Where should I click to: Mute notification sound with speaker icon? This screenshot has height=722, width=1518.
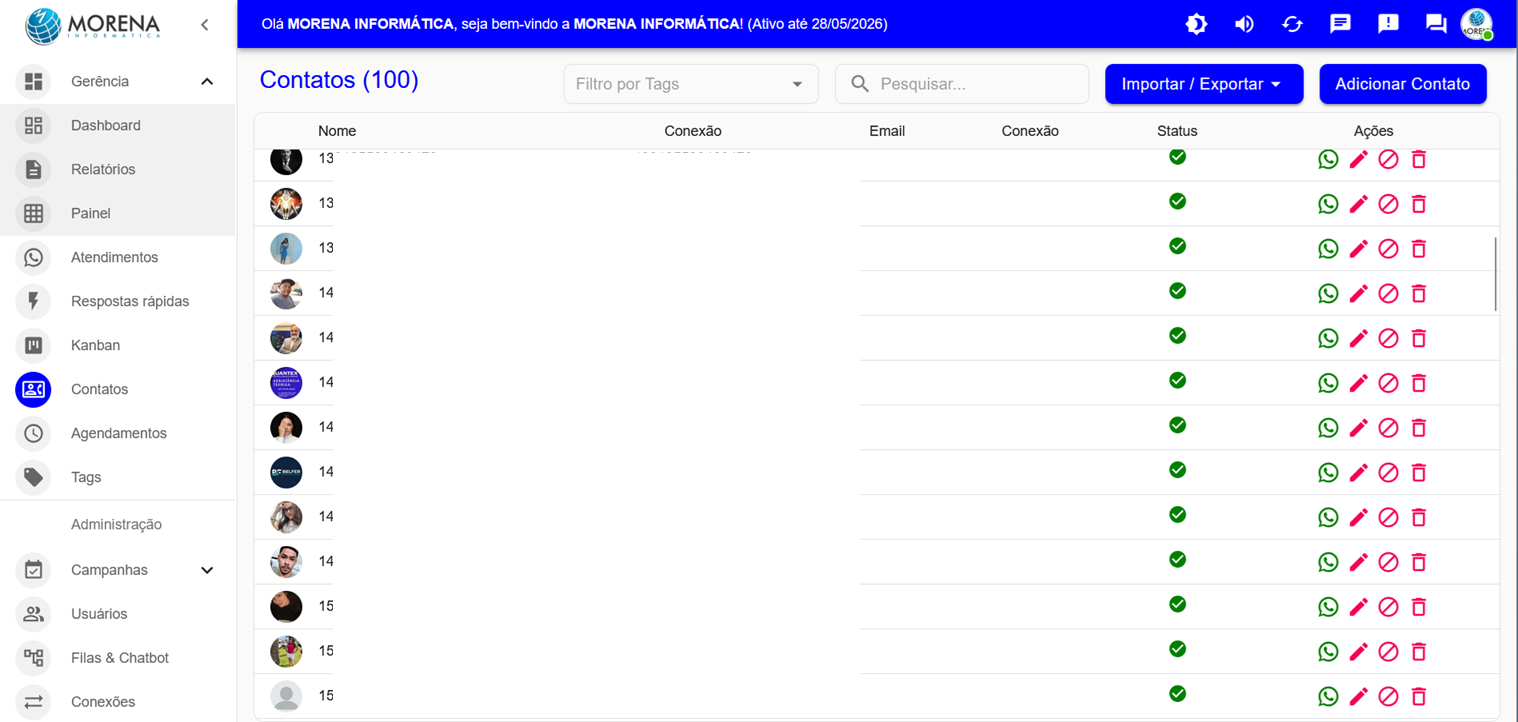click(1244, 24)
